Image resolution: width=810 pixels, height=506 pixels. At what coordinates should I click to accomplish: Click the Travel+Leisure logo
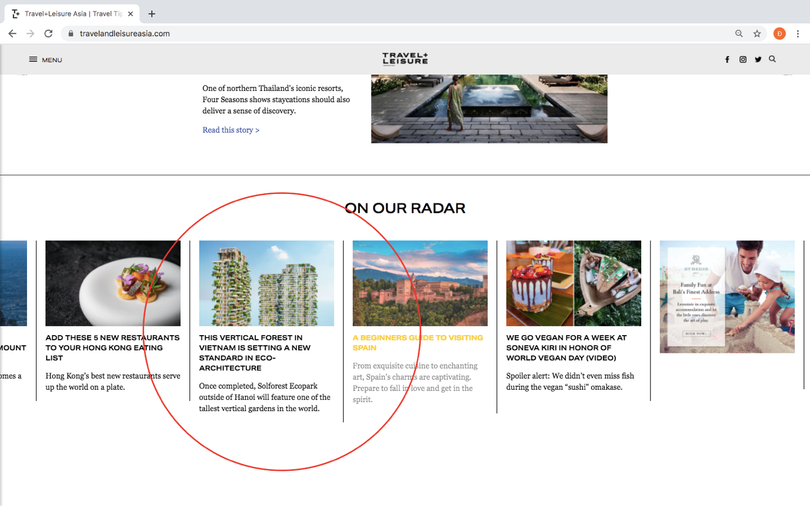click(x=404, y=59)
